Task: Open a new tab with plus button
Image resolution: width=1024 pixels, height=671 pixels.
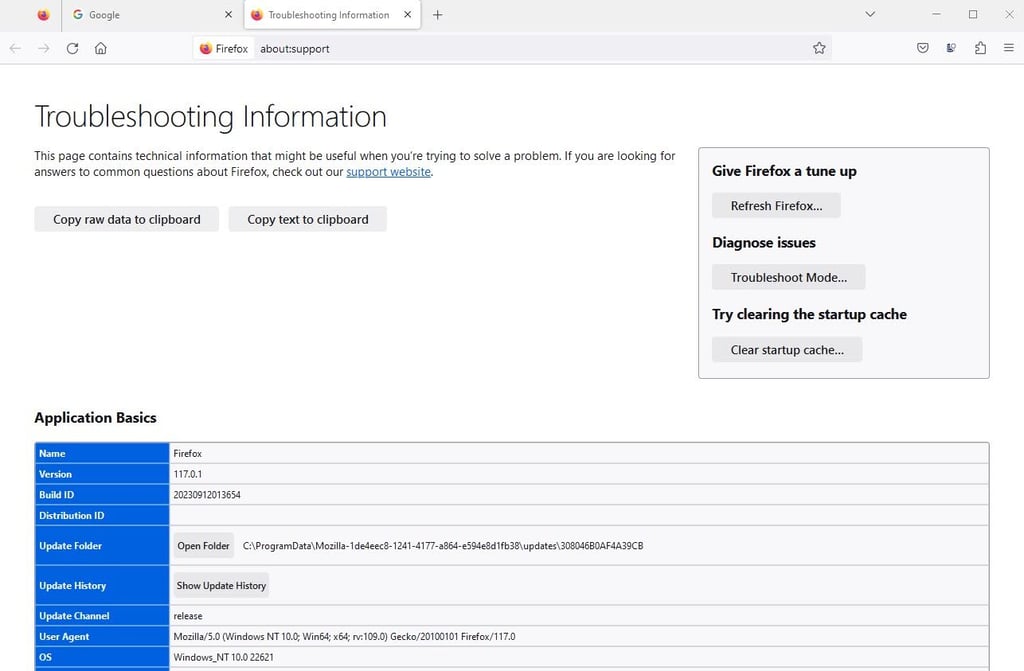Action: 438,14
